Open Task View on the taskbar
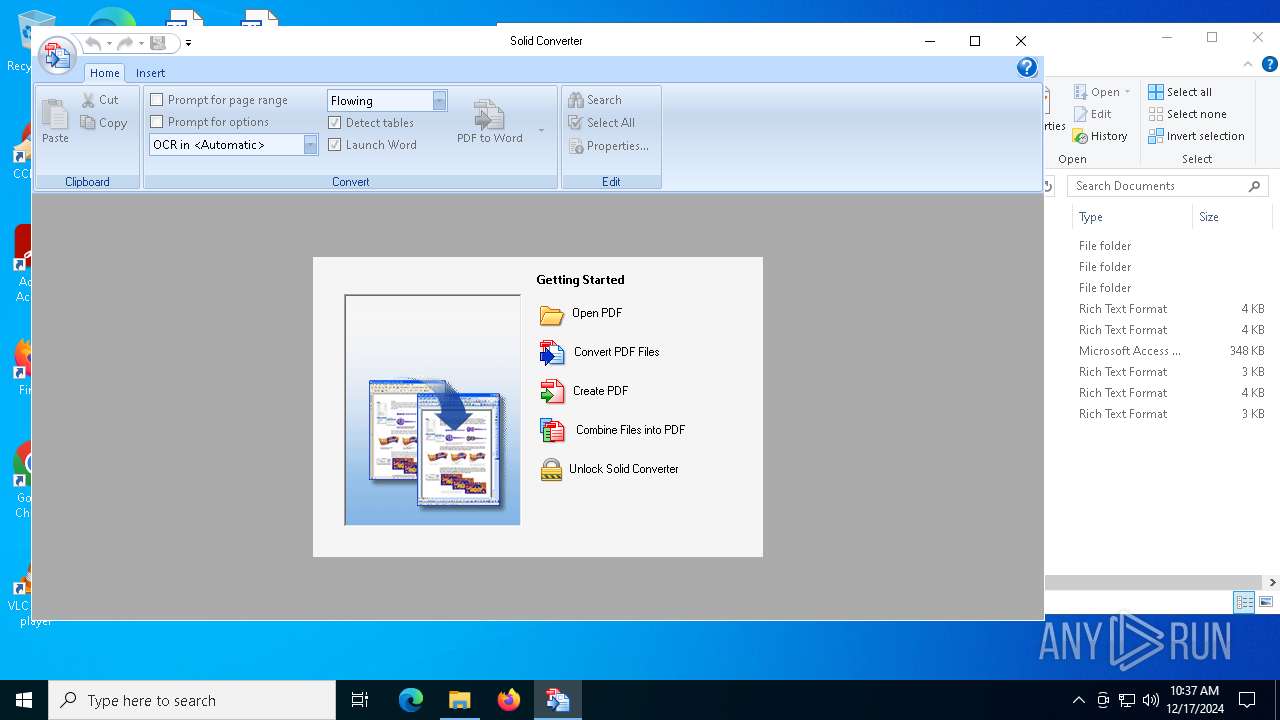Viewport: 1280px width, 720px height. tap(360, 700)
